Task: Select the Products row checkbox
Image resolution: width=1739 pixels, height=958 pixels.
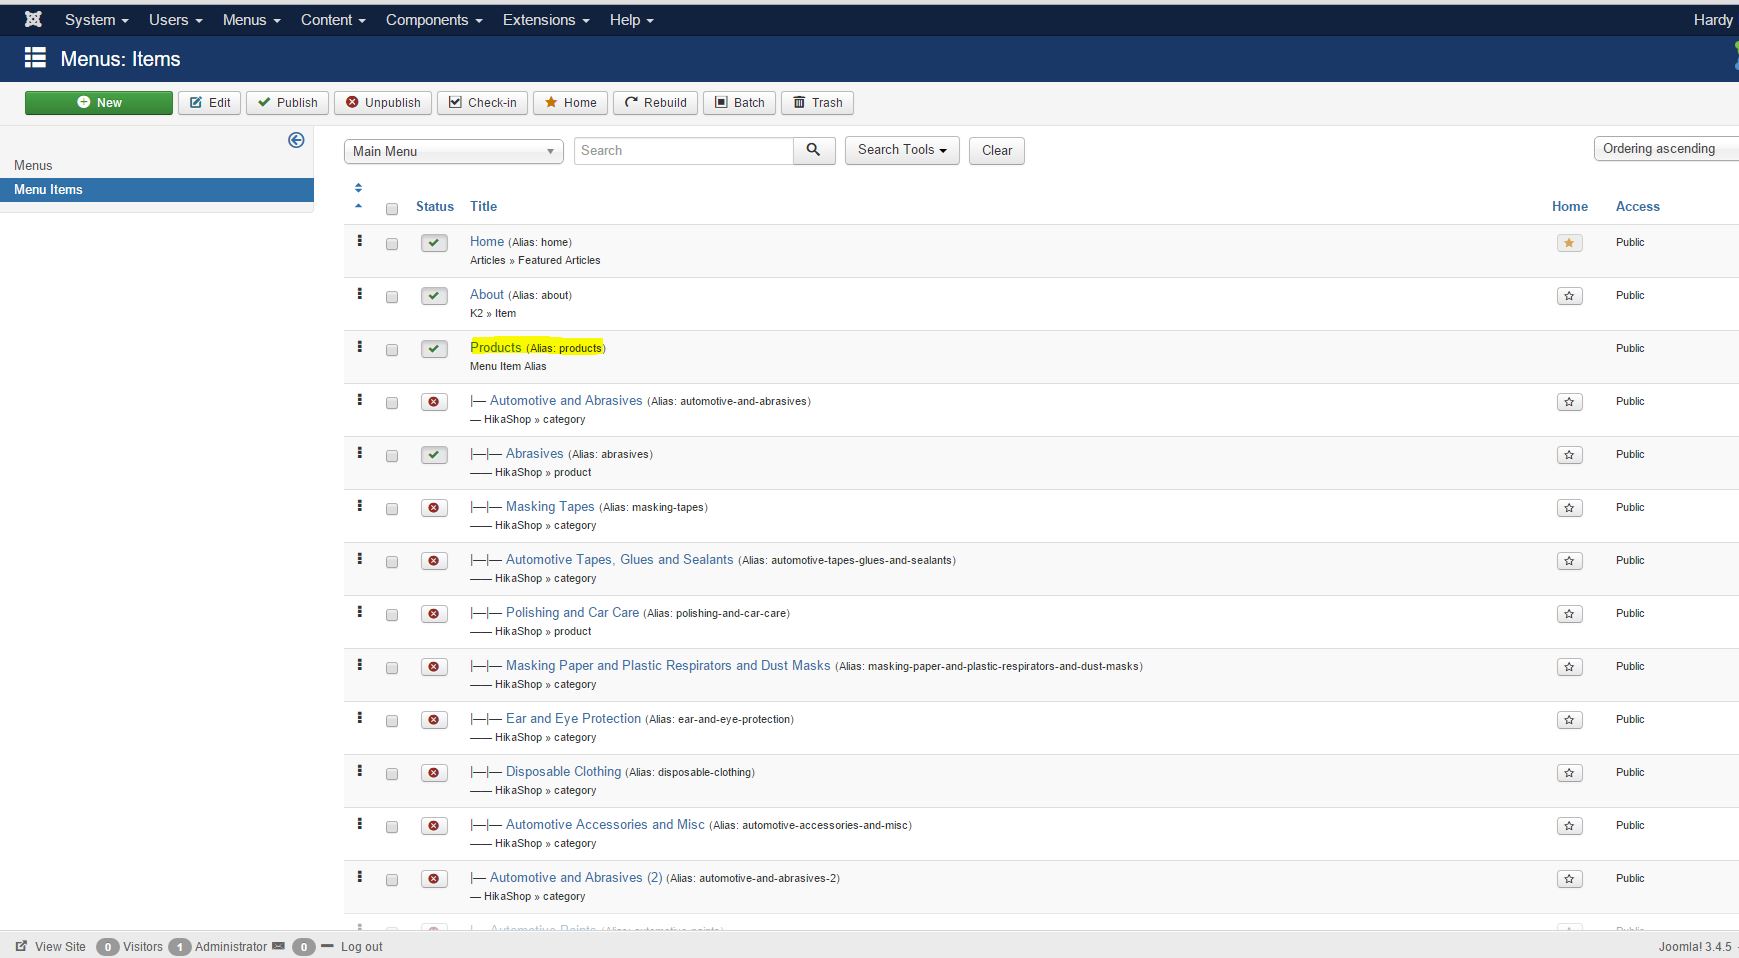Action: tap(392, 350)
